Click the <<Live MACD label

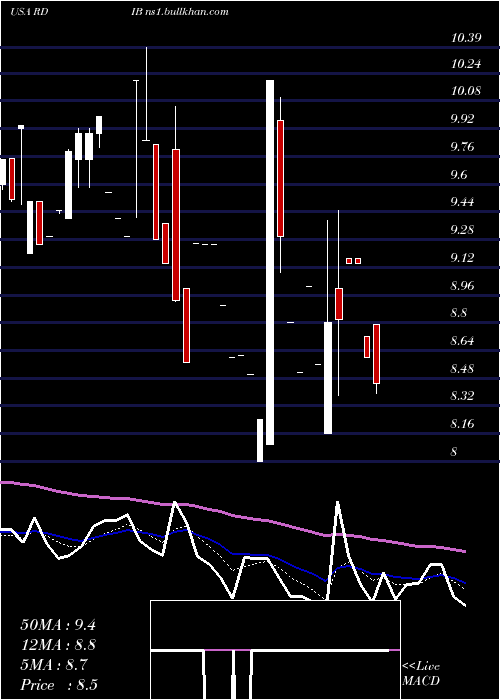421,674
